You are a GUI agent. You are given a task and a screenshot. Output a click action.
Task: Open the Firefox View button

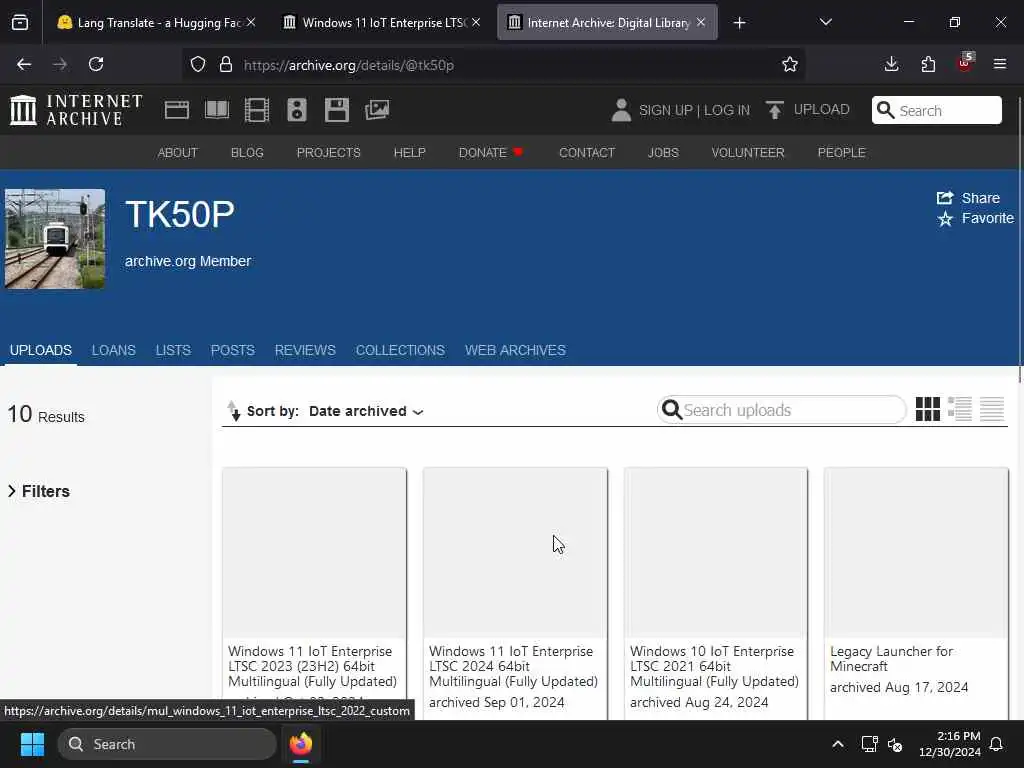pyautogui.click(x=20, y=23)
